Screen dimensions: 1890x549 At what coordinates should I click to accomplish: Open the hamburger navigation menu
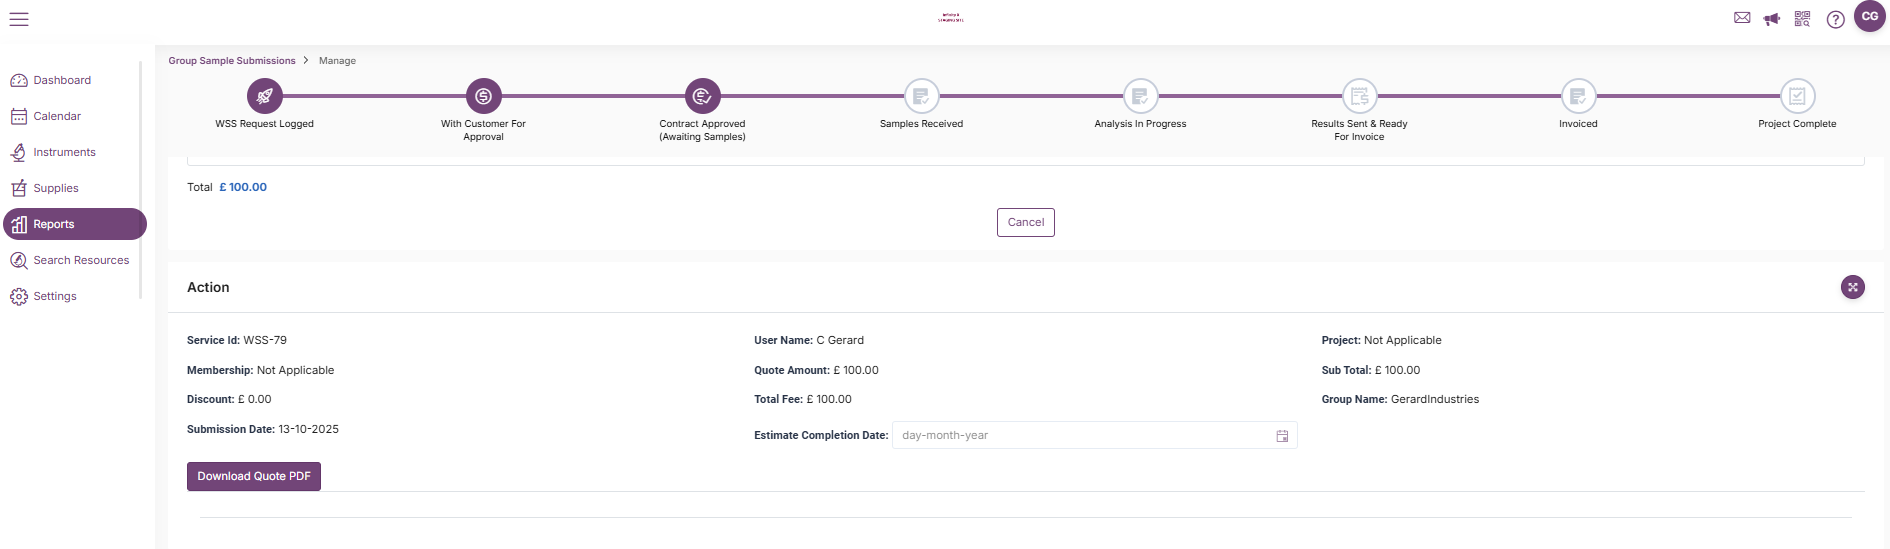point(19,19)
